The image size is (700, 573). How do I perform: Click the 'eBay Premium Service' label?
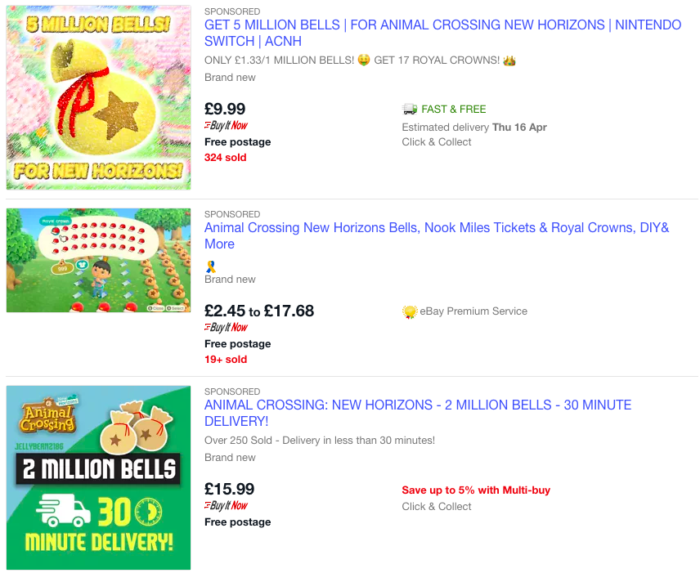tap(474, 312)
